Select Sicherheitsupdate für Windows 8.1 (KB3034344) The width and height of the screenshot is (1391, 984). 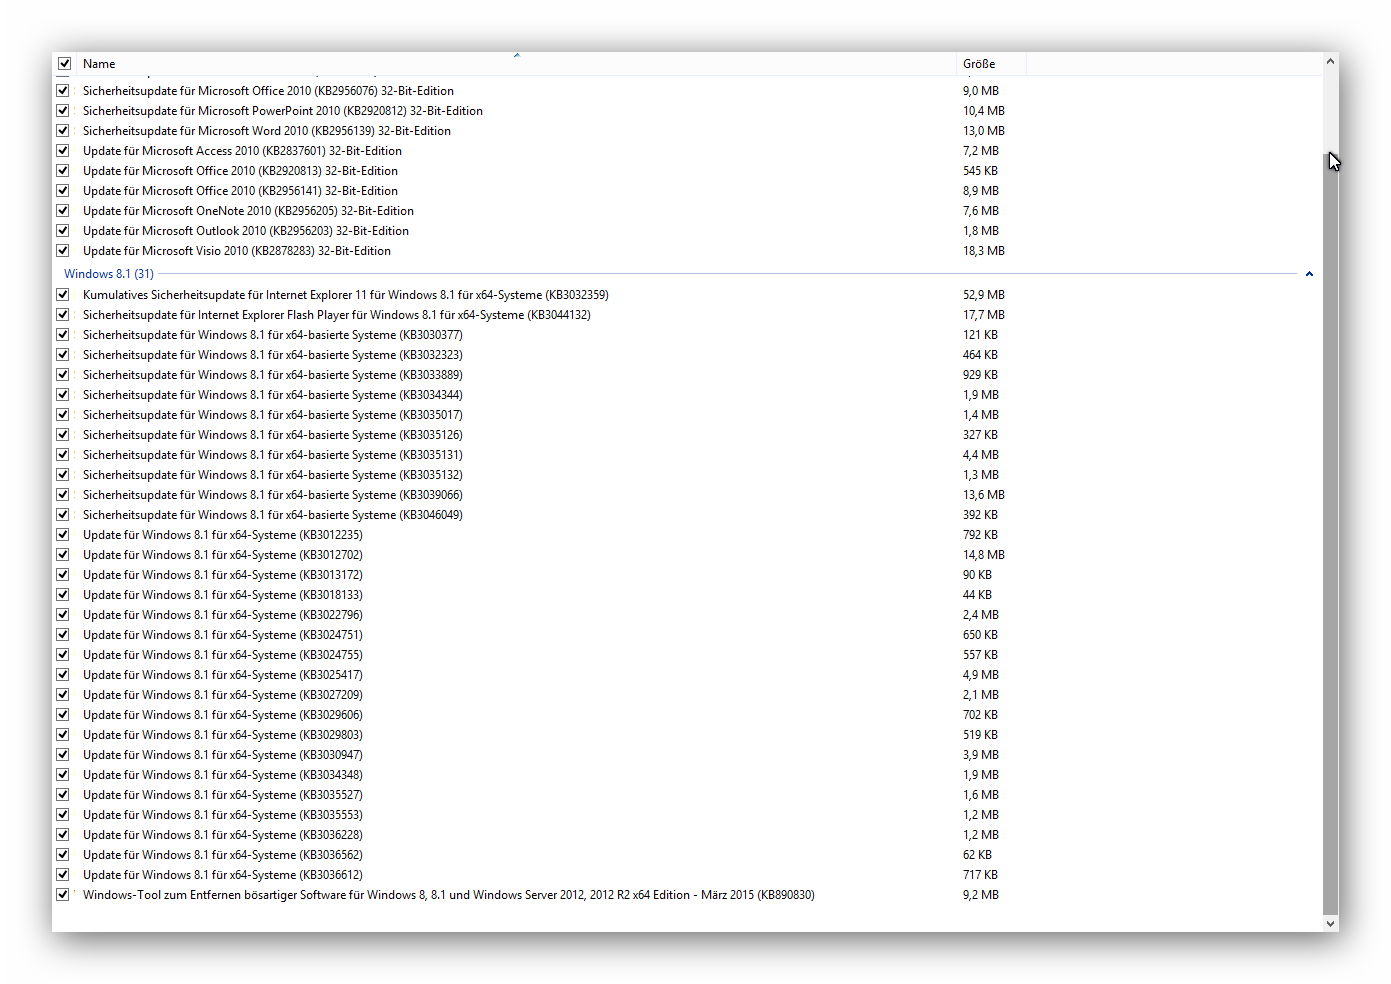tap(273, 395)
